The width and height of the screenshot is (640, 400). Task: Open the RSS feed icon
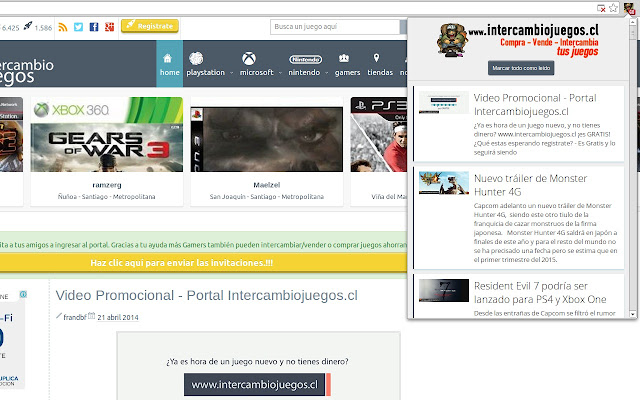pyautogui.click(x=62, y=27)
